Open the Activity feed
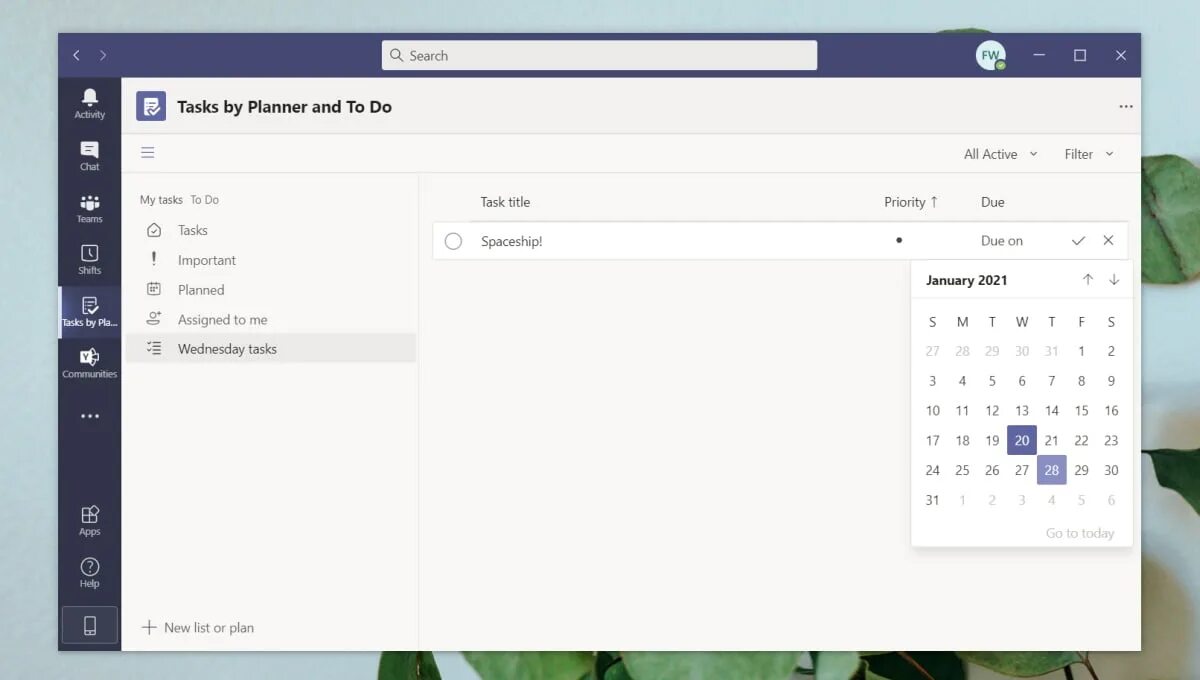This screenshot has height=680, width=1200. point(89,103)
